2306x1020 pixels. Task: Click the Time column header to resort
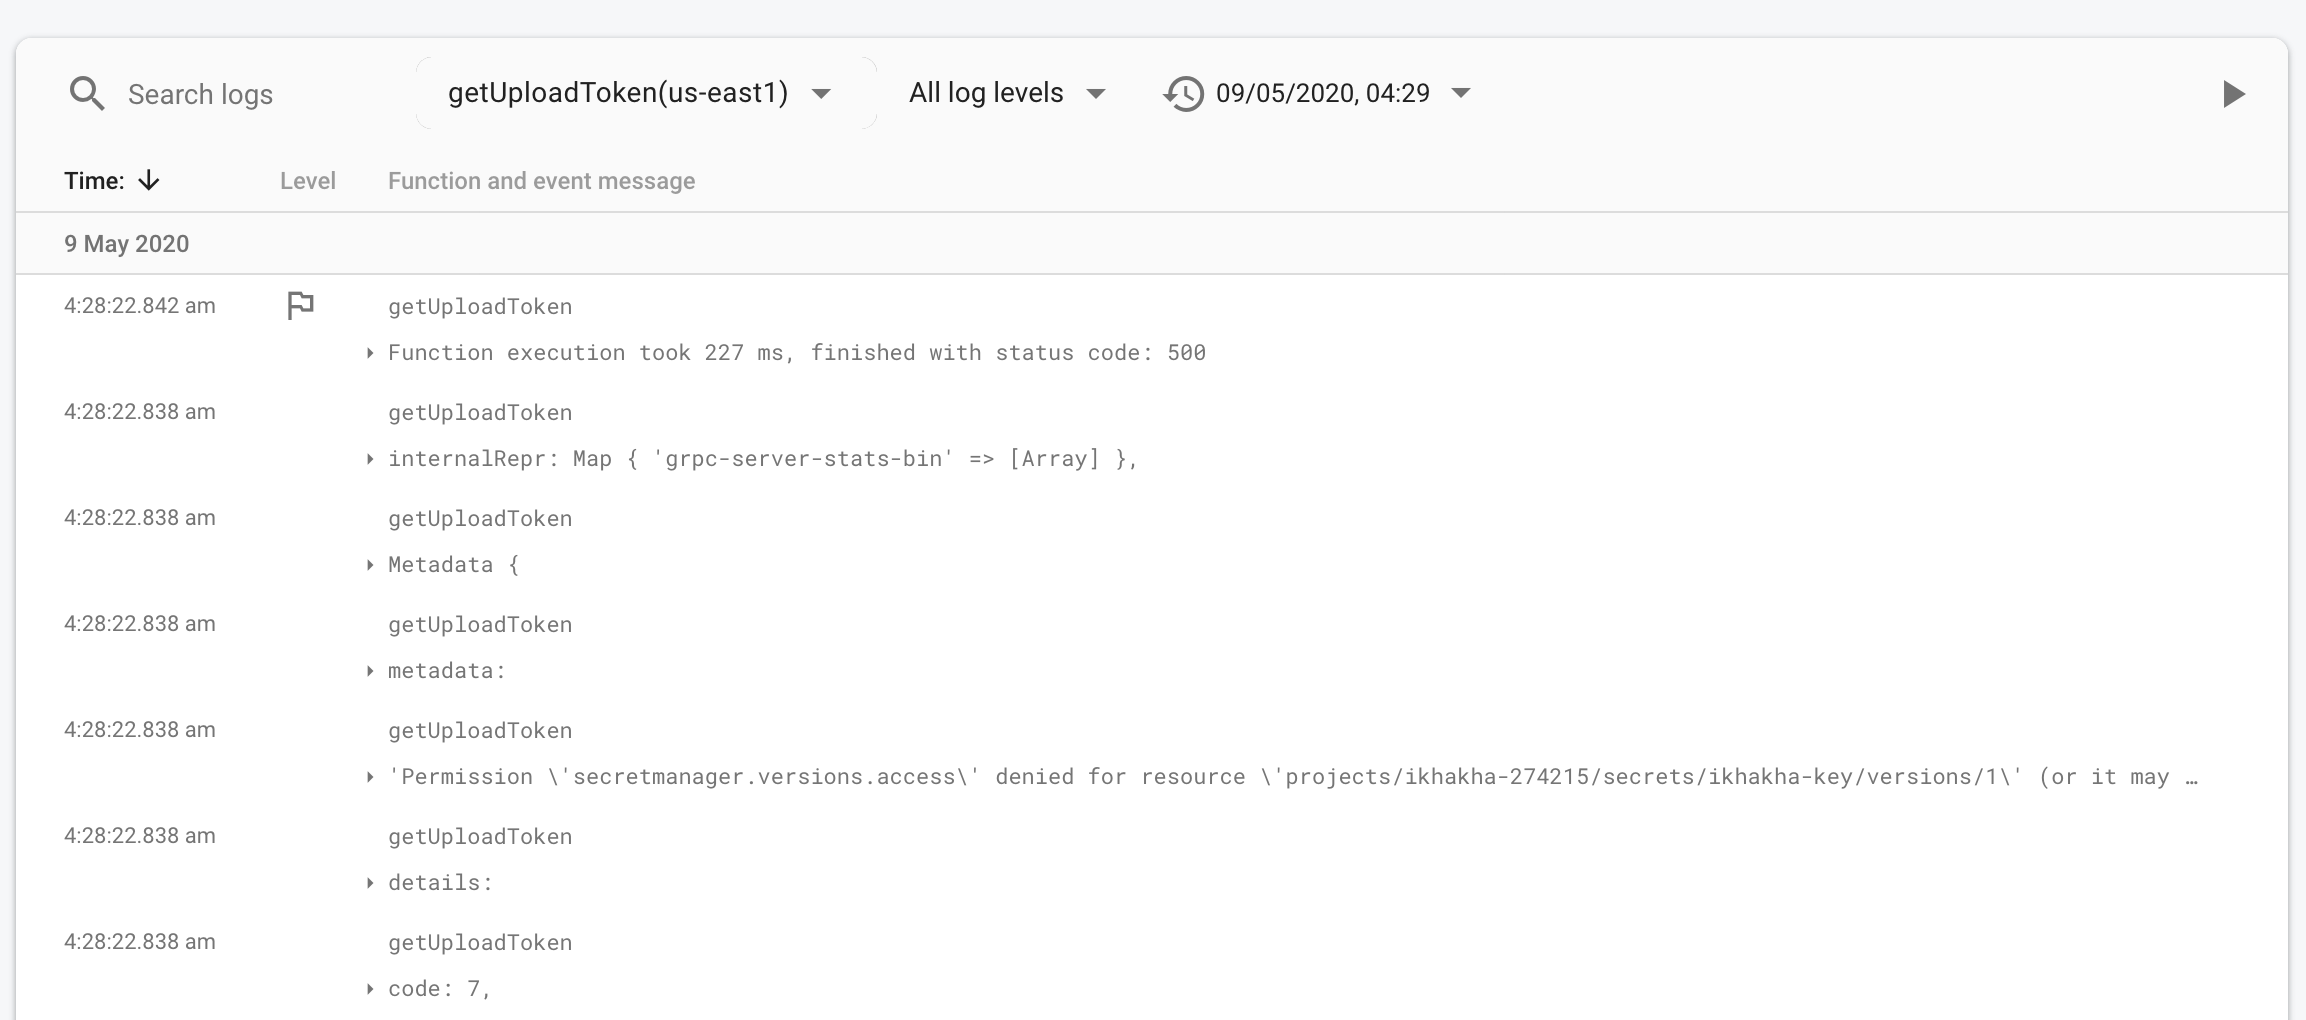(95, 181)
